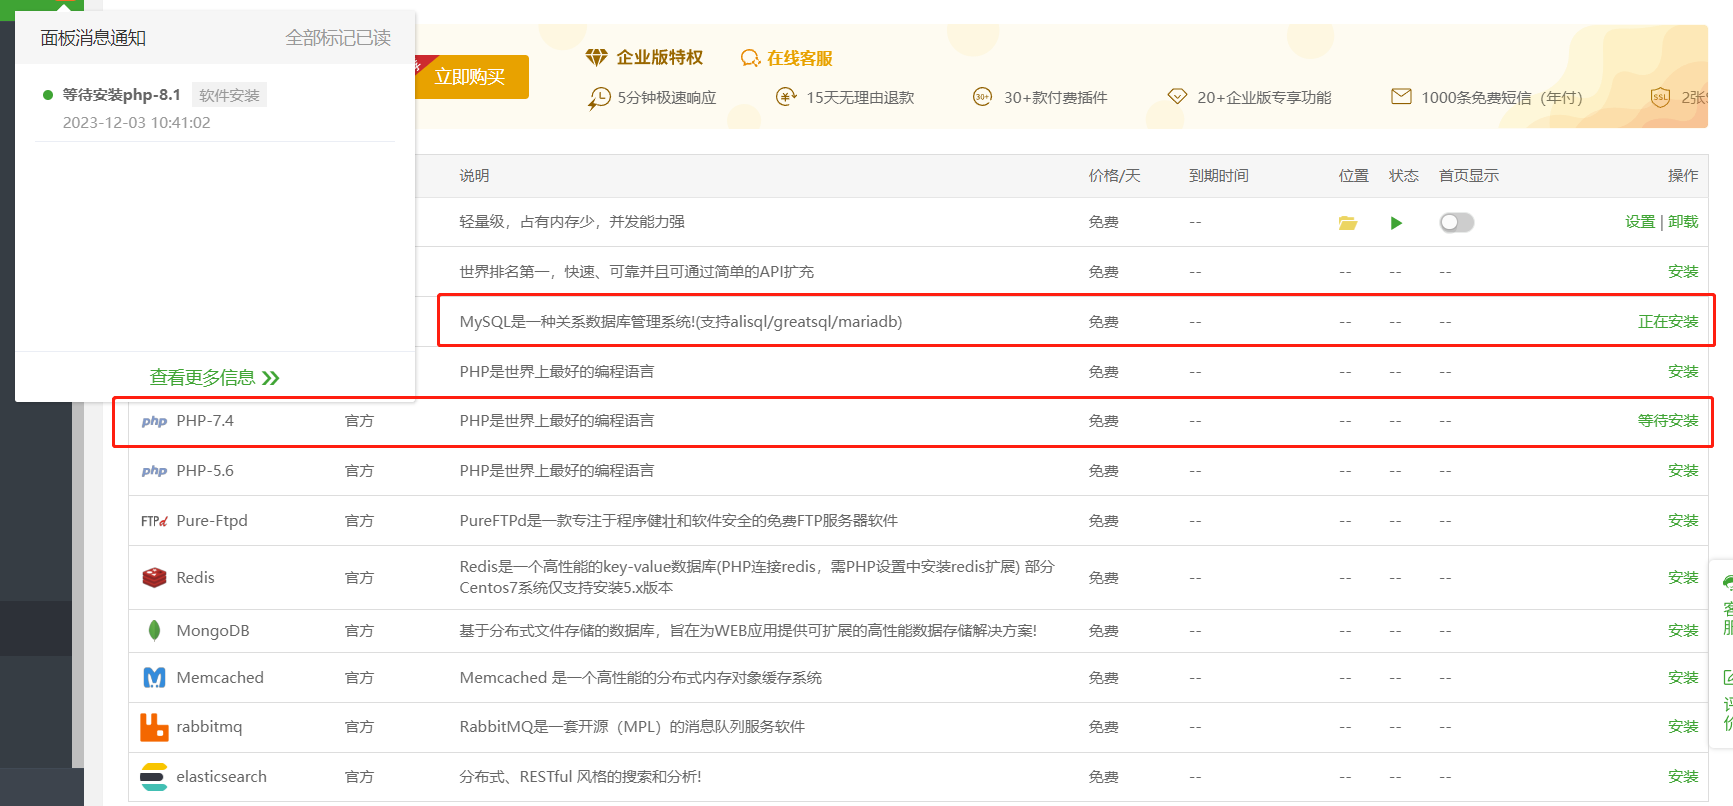Click 官方 in the Redis row
The image size is (1733, 806).
pos(359,578)
